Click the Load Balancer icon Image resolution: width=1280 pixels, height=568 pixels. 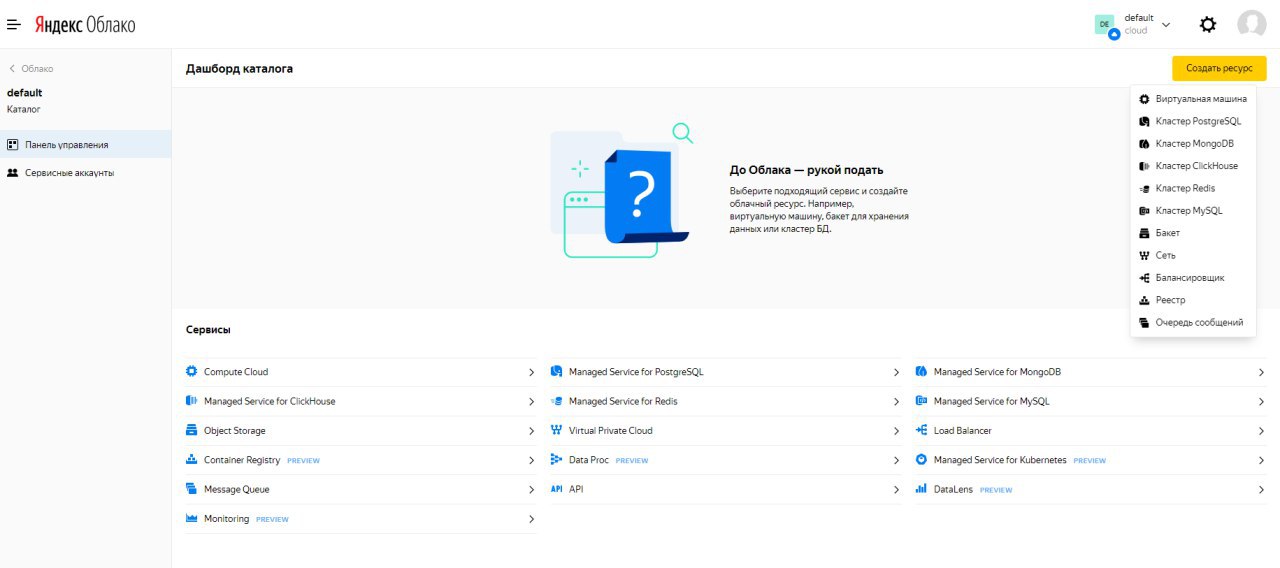(x=922, y=431)
